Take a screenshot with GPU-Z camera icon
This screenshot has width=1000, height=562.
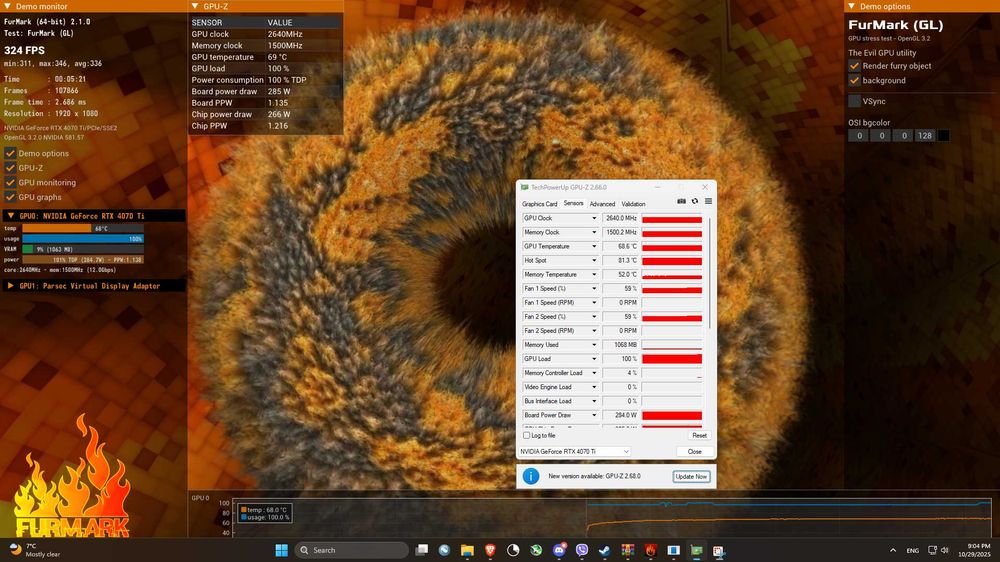[681, 202]
